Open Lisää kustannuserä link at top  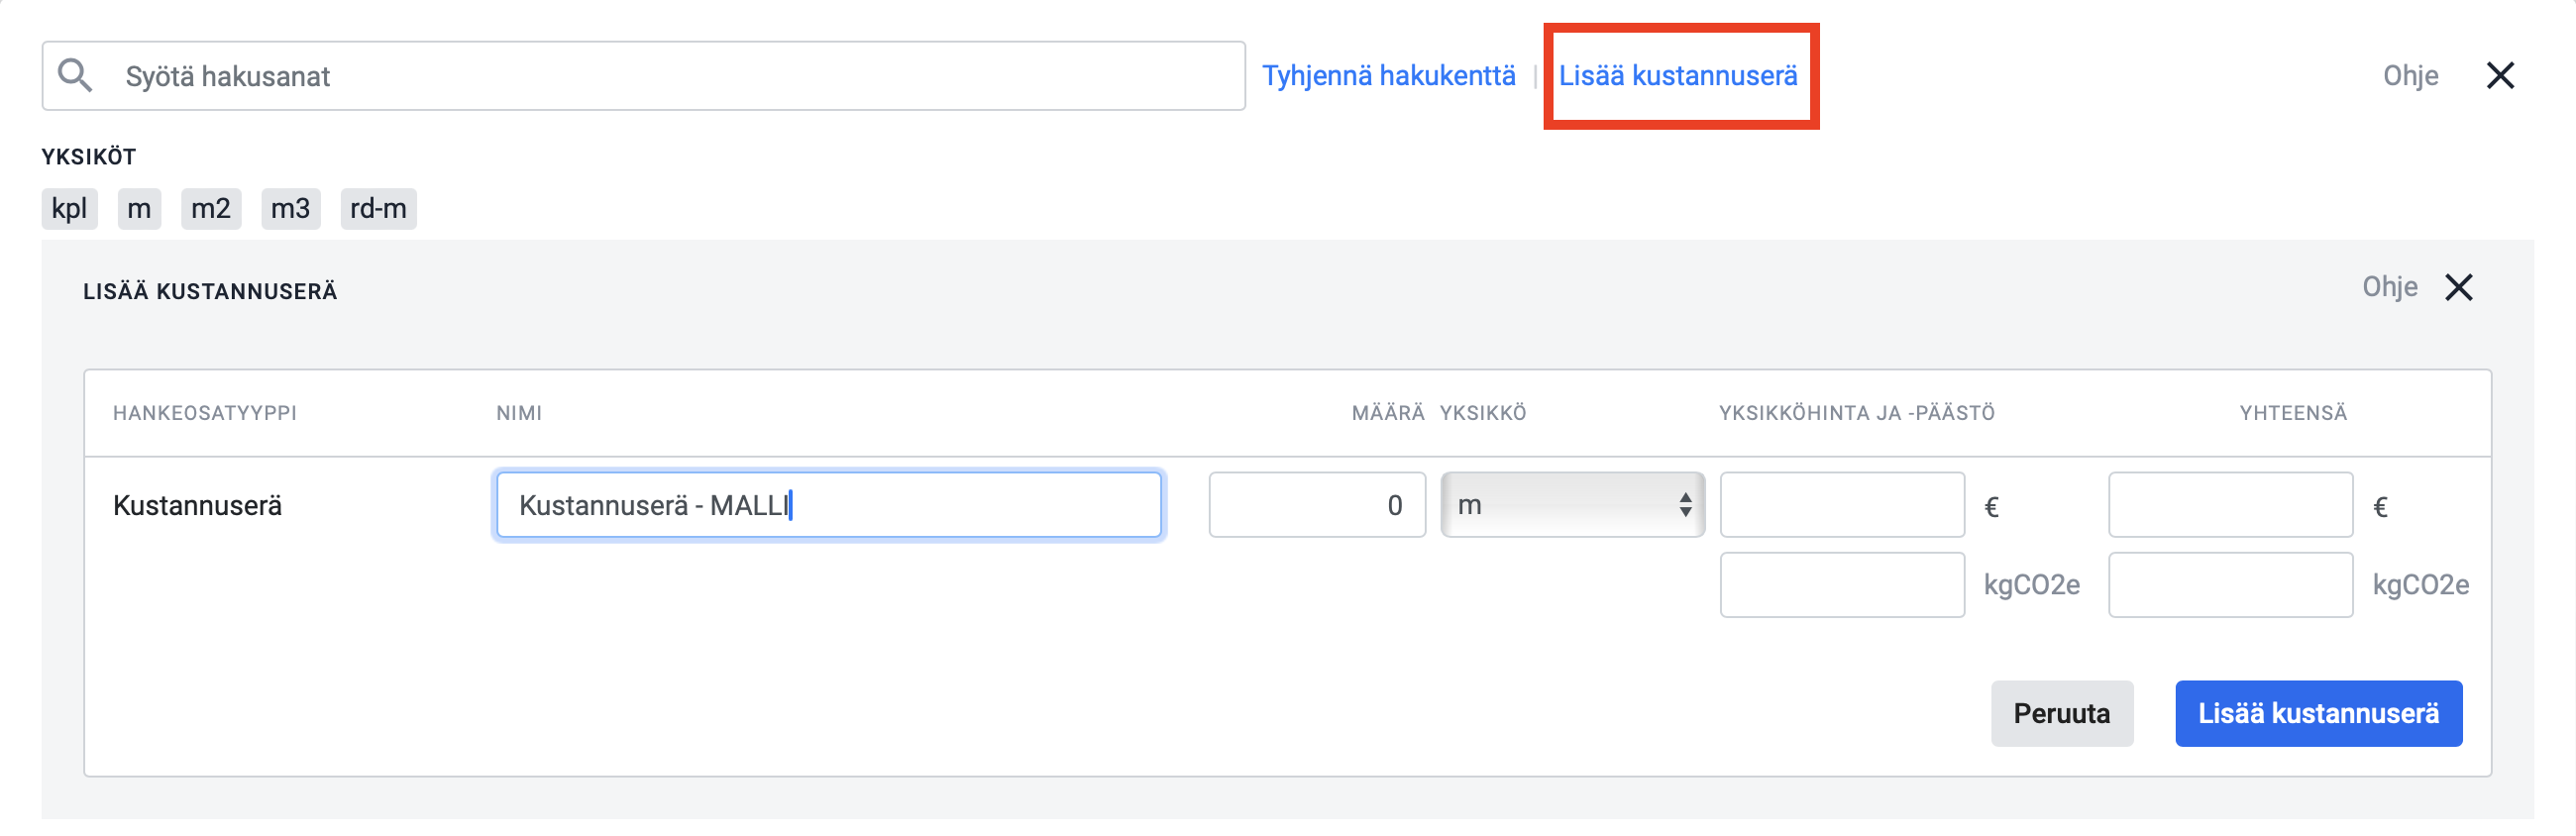pos(1678,76)
